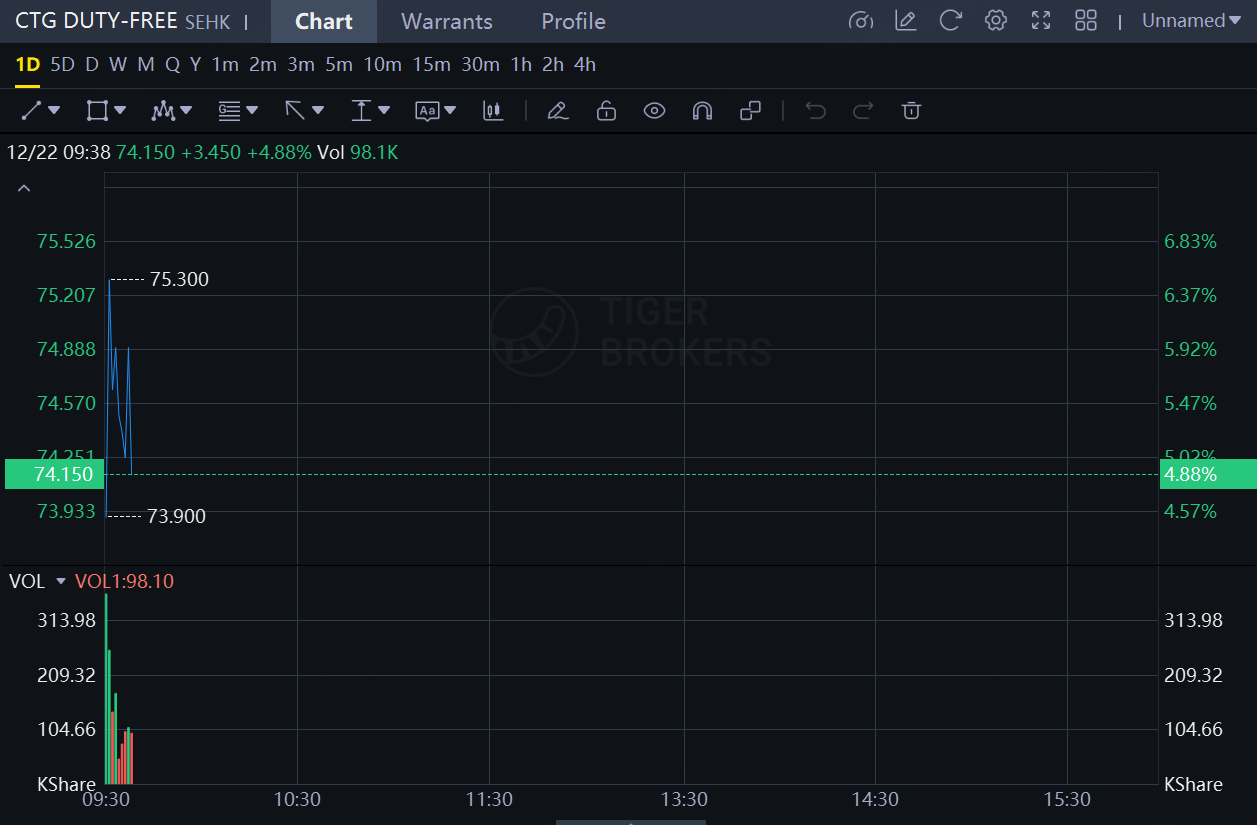Enter fullscreen chart mode
The height and width of the screenshot is (825, 1257).
point(1041,21)
